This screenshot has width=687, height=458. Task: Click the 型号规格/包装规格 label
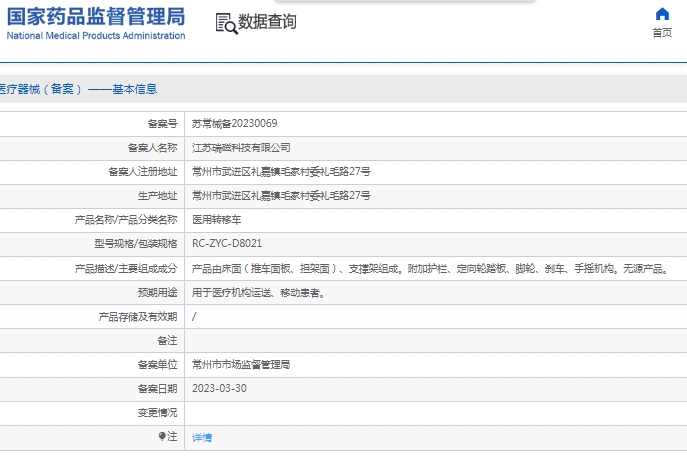click(x=136, y=244)
